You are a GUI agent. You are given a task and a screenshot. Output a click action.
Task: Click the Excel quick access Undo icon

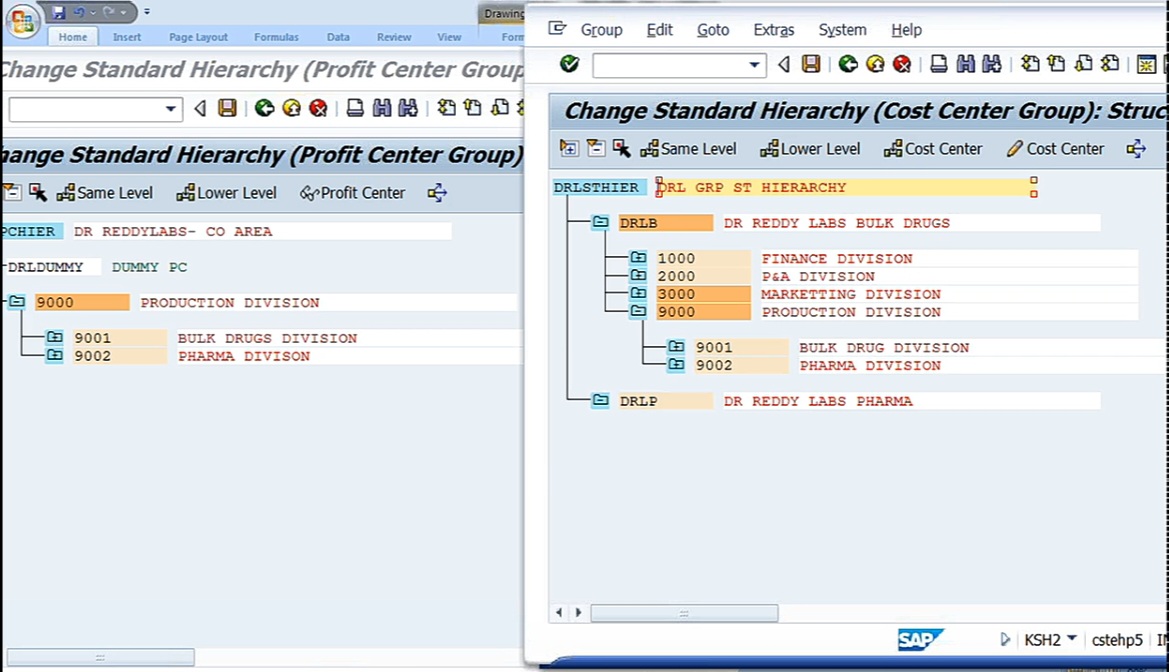point(79,12)
